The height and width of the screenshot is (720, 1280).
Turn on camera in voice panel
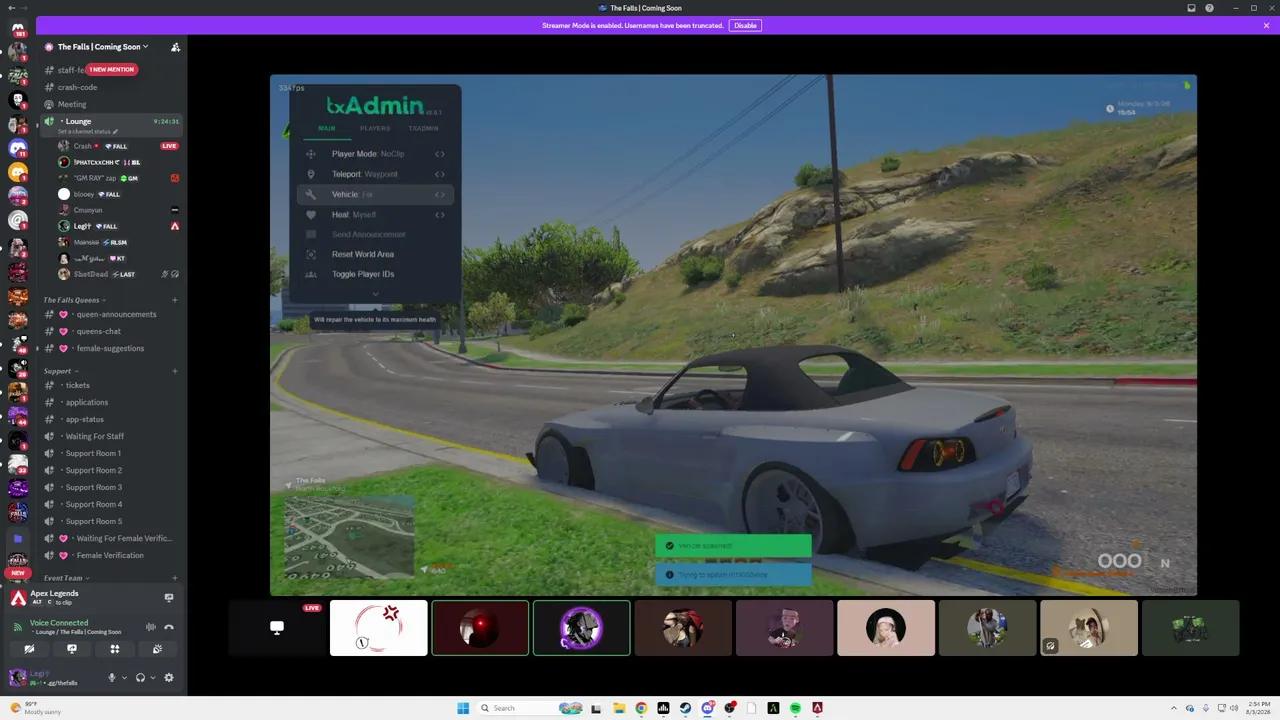point(29,649)
